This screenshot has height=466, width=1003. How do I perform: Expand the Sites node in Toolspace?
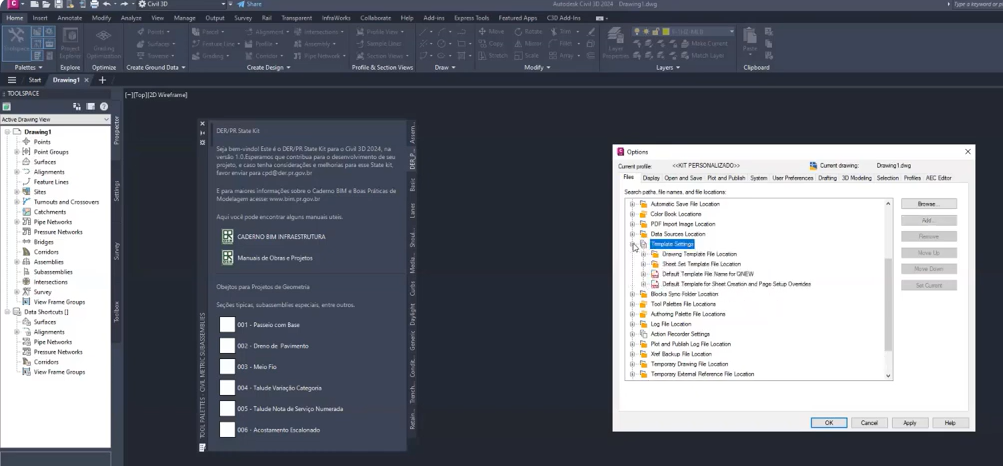pyautogui.click(x=17, y=192)
